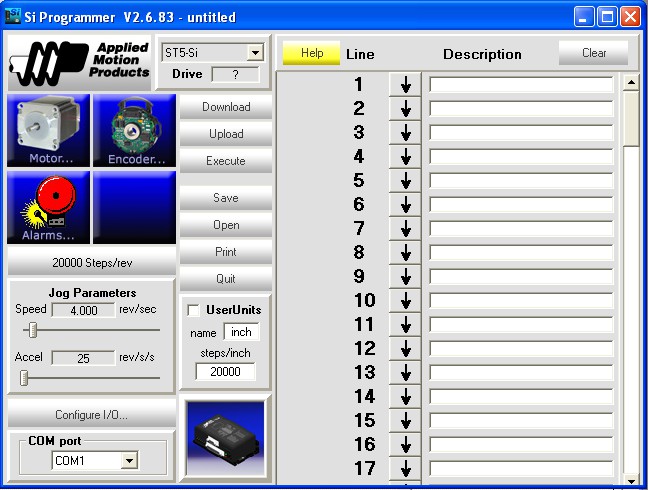Enable the UserUnits checkbox
Screen dimensions: 648x490
[x=193, y=310]
